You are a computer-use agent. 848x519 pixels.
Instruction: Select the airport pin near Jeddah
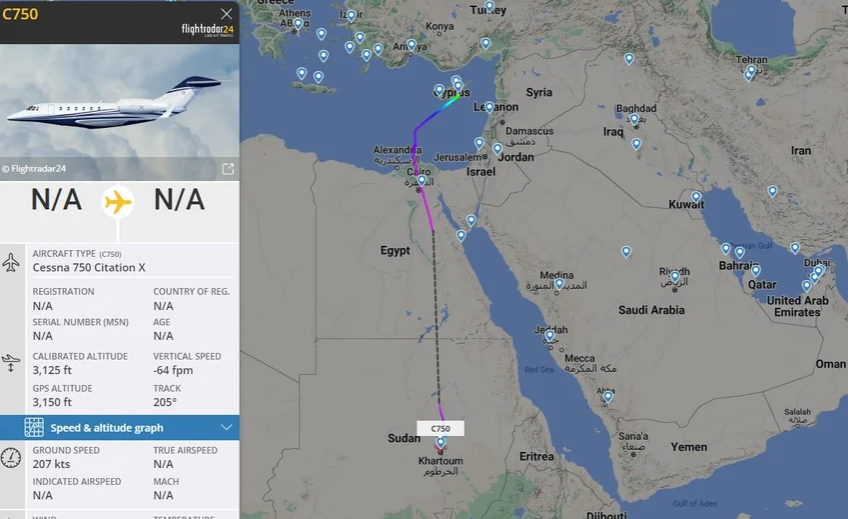[x=550, y=336]
